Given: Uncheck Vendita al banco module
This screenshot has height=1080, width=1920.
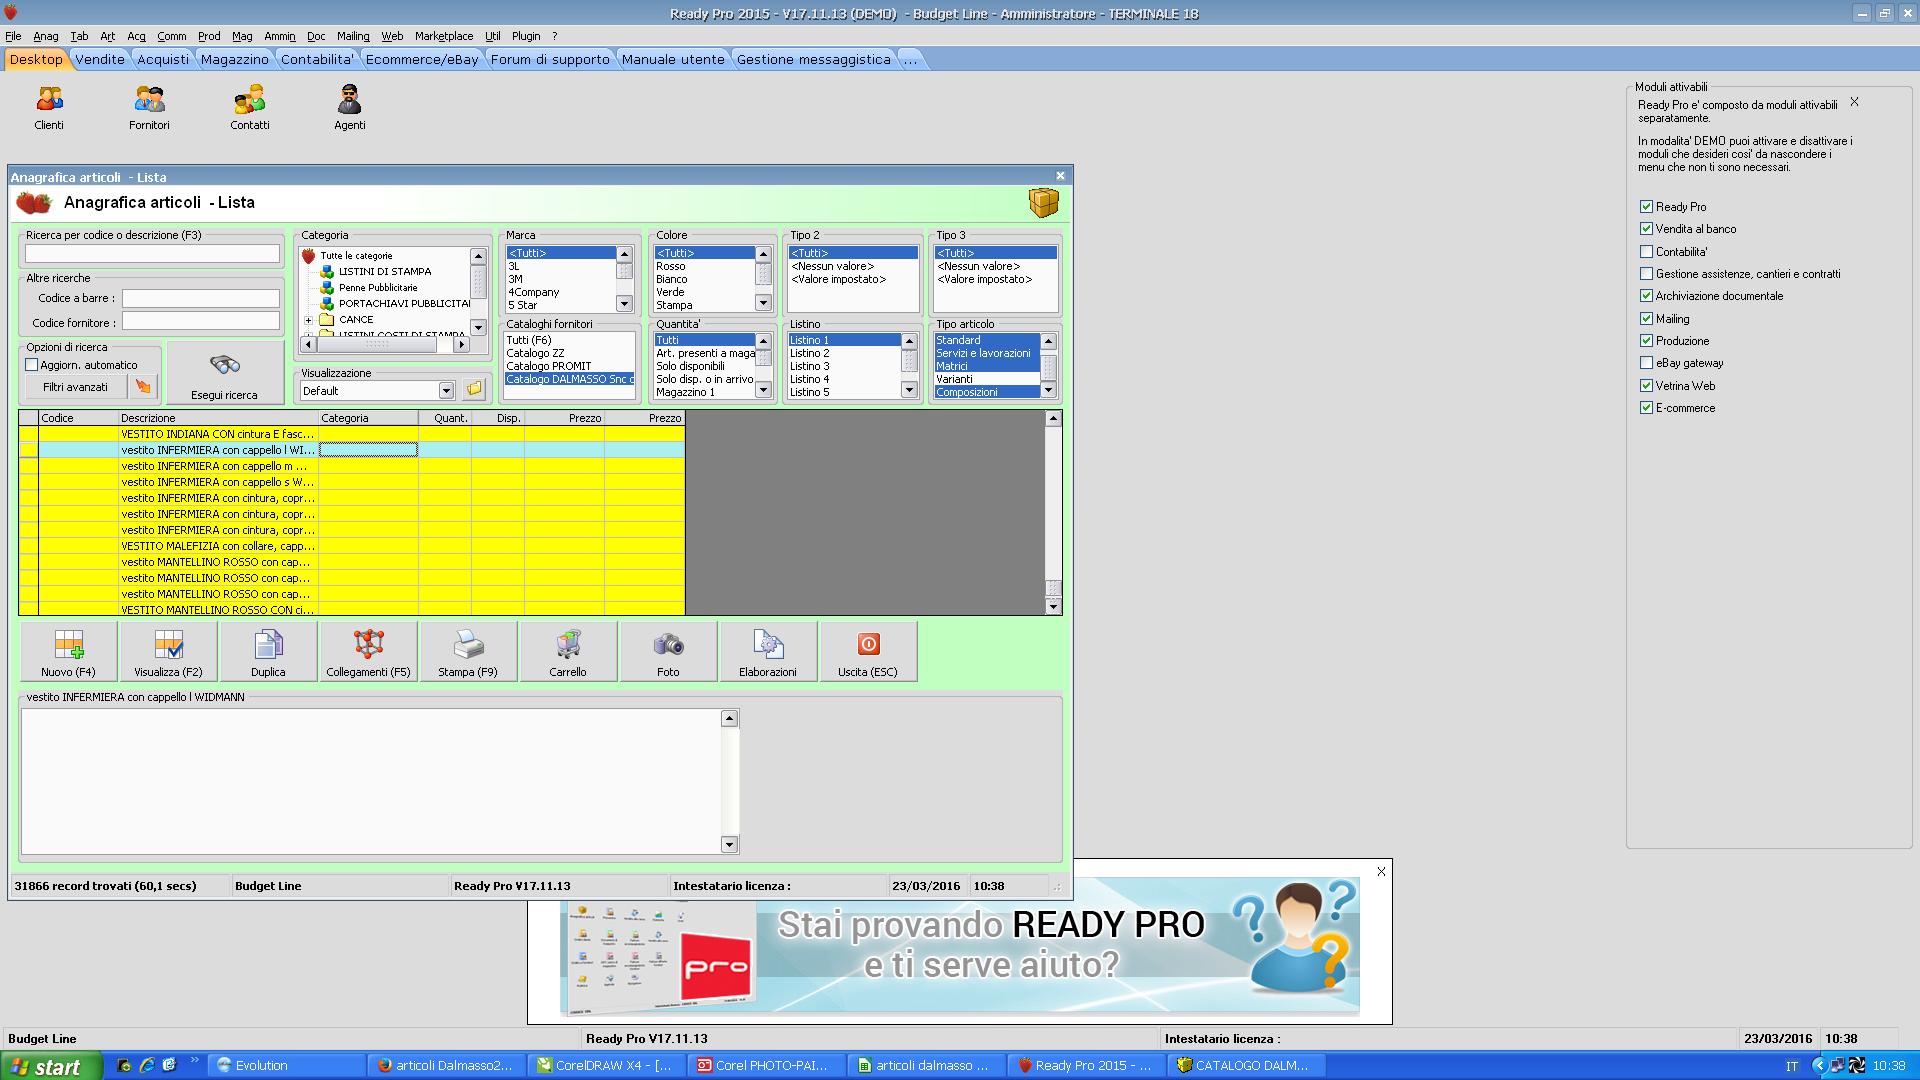Looking at the screenshot, I should click(1646, 229).
